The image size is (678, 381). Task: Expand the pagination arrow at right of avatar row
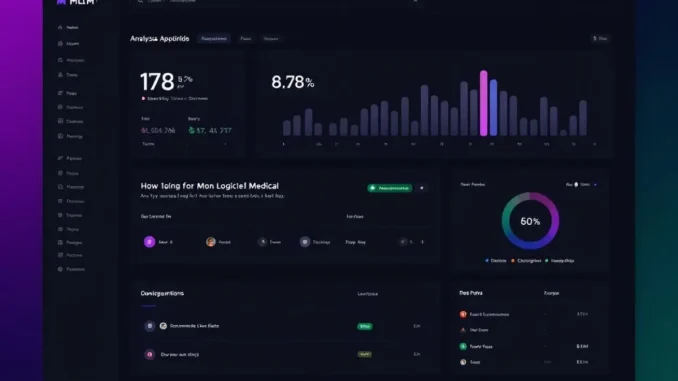click(x=422, y=242)
